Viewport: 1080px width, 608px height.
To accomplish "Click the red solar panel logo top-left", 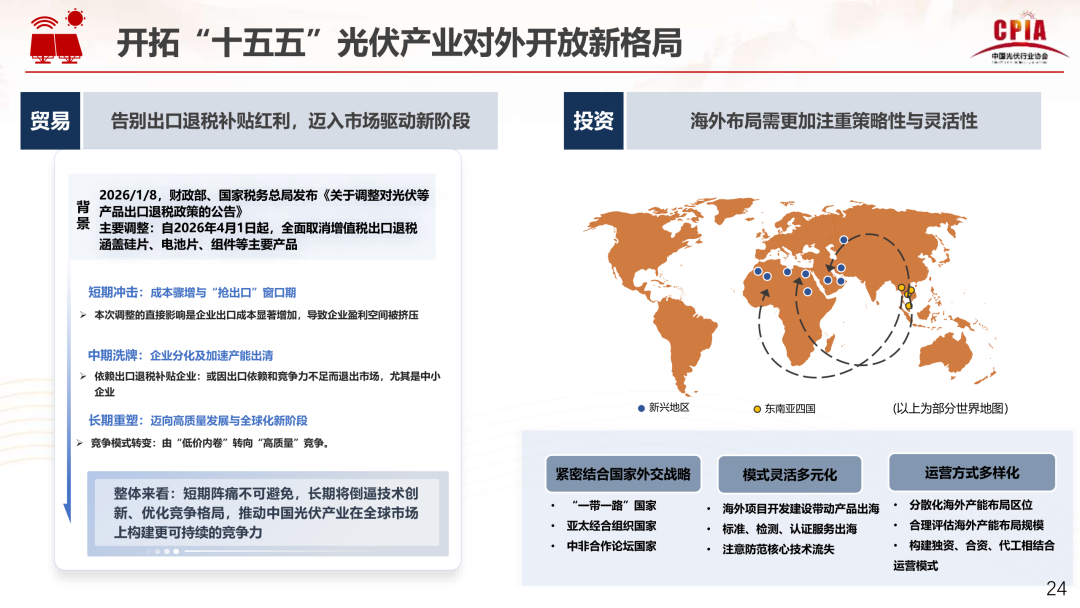I will 56,45.
